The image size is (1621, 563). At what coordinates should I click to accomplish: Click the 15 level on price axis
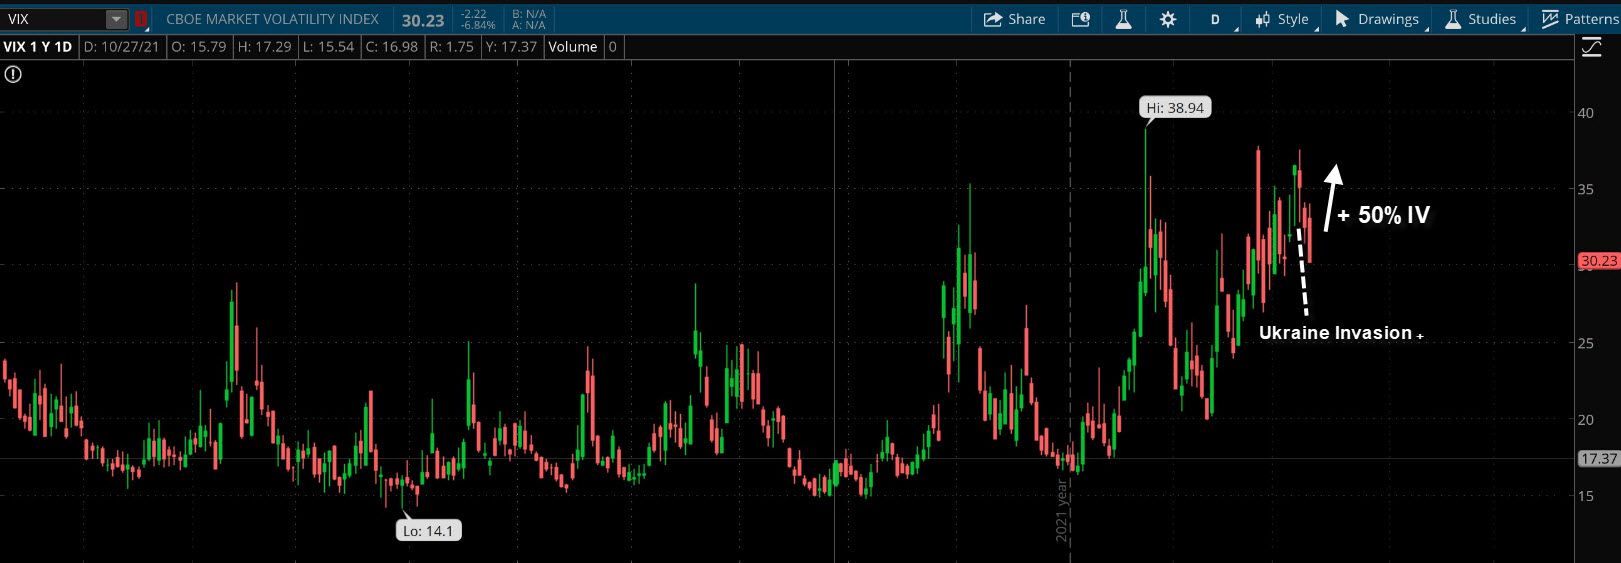1586,496
